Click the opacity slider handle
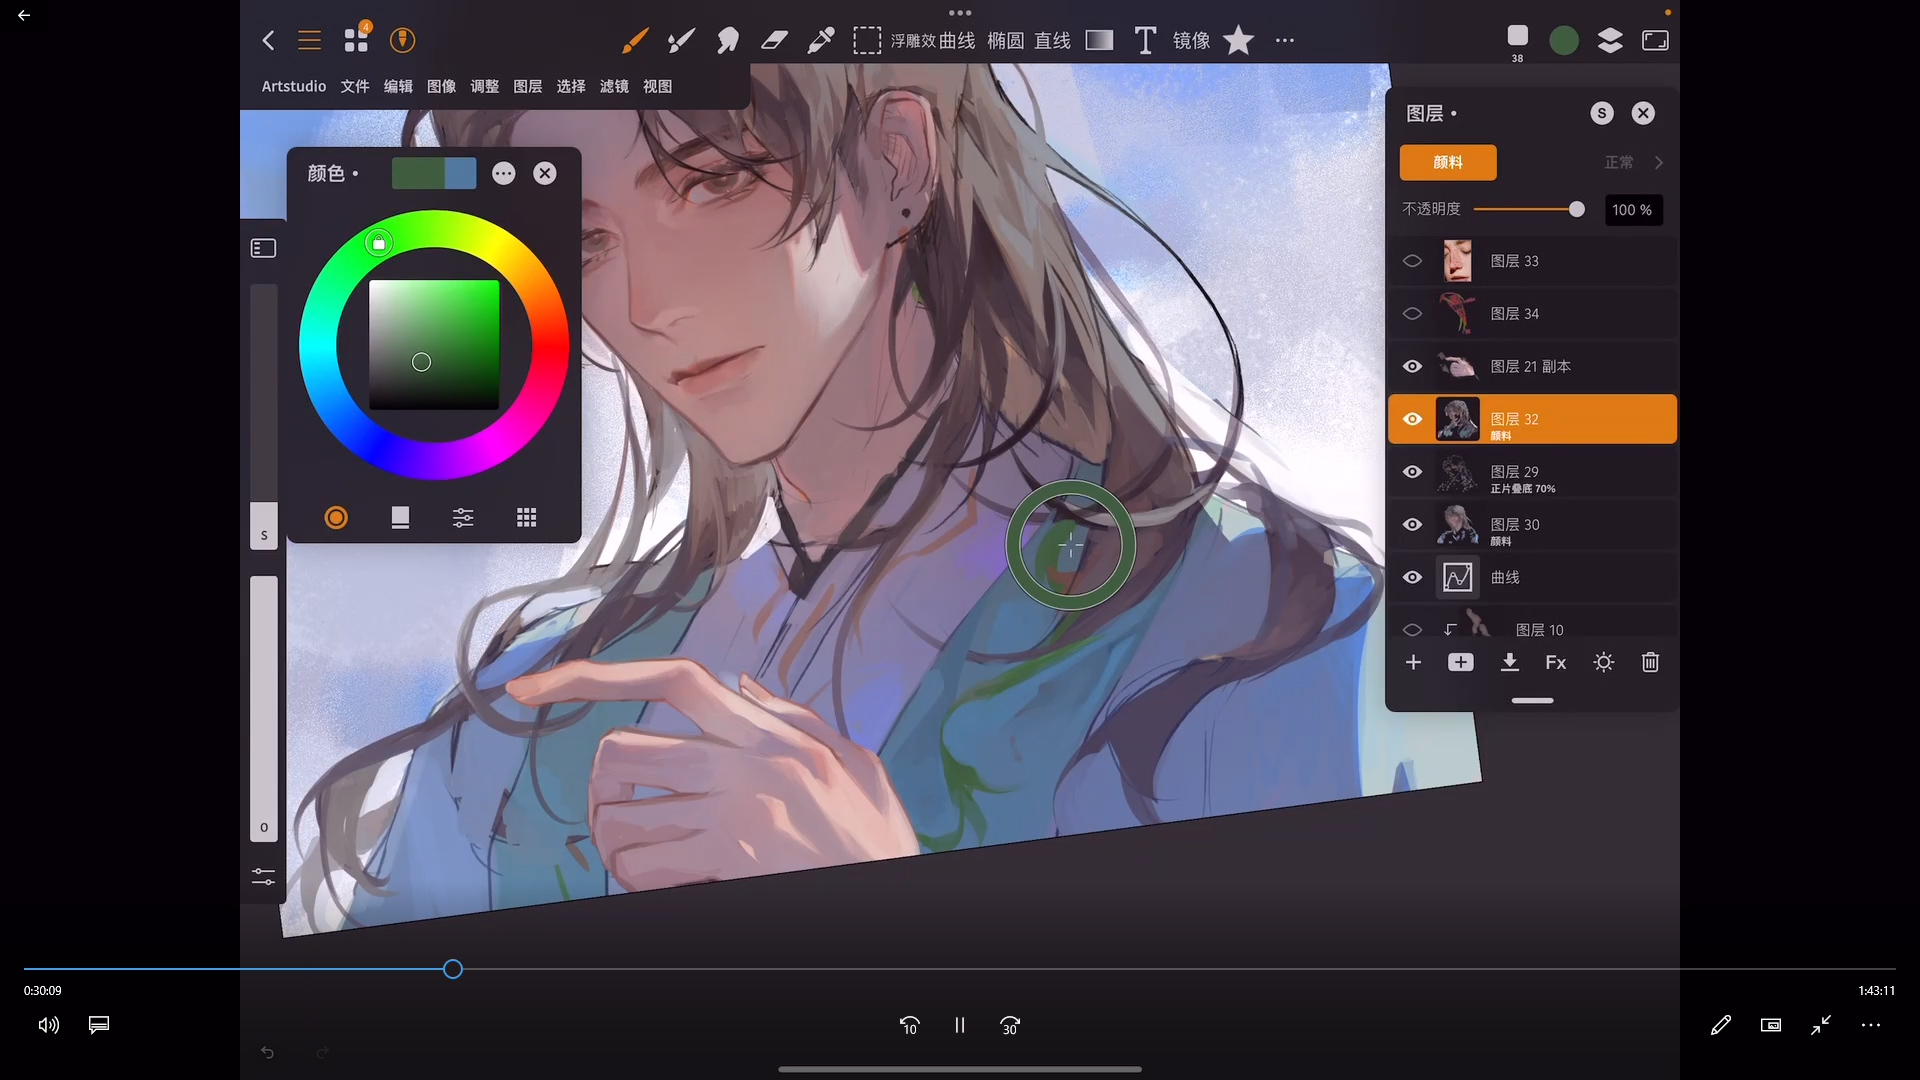The width and height of the screenshot is (1920, 1080). (1576, 209)
